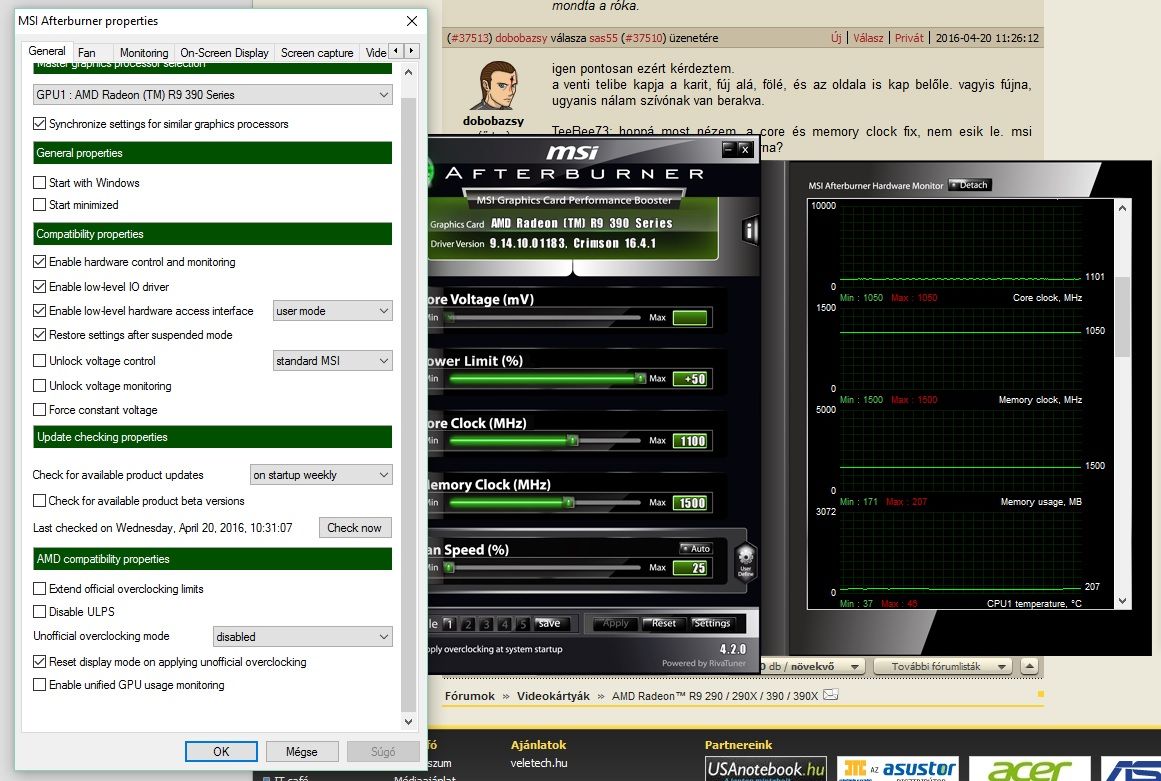
Task: Open the standard MSI voltage dropdown
Action: coord(332,361)
